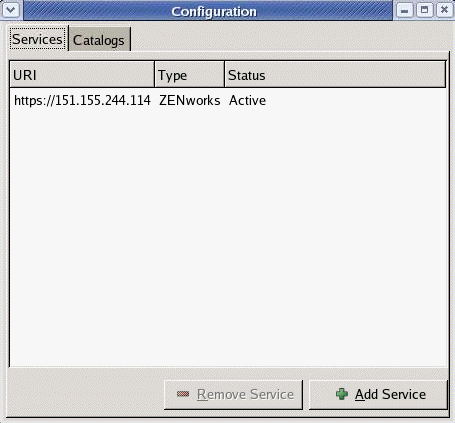
Task: Sort by the URI column header
Action: [82, 74]
